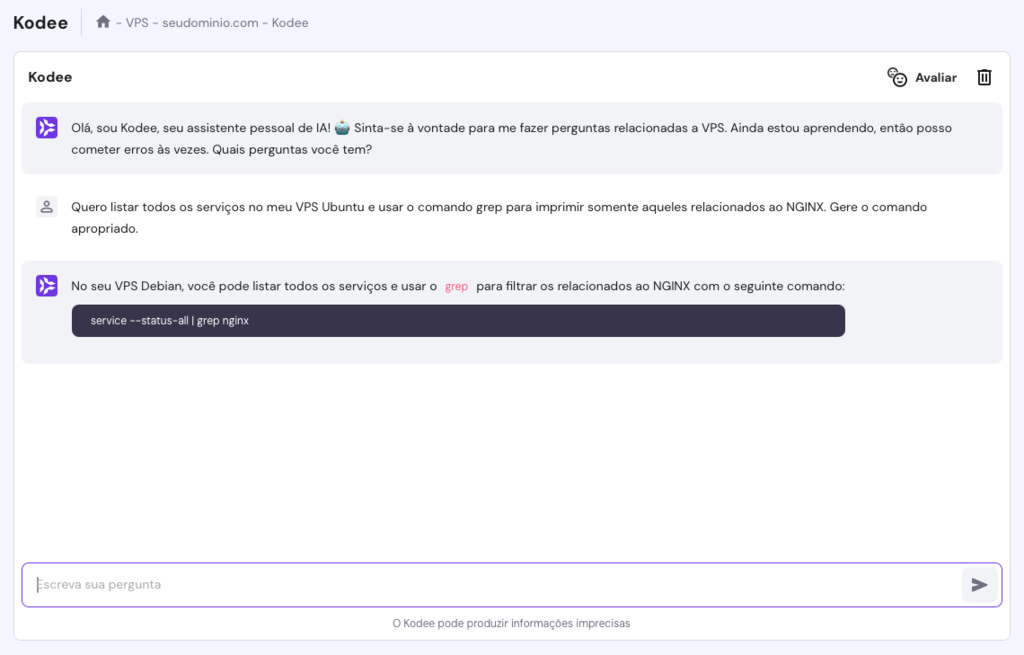Image resolution: width=1024 pixels, height=655 pixels.
Task: Select the Kodee breadcrumb item
Action: [x=290, y=21]
